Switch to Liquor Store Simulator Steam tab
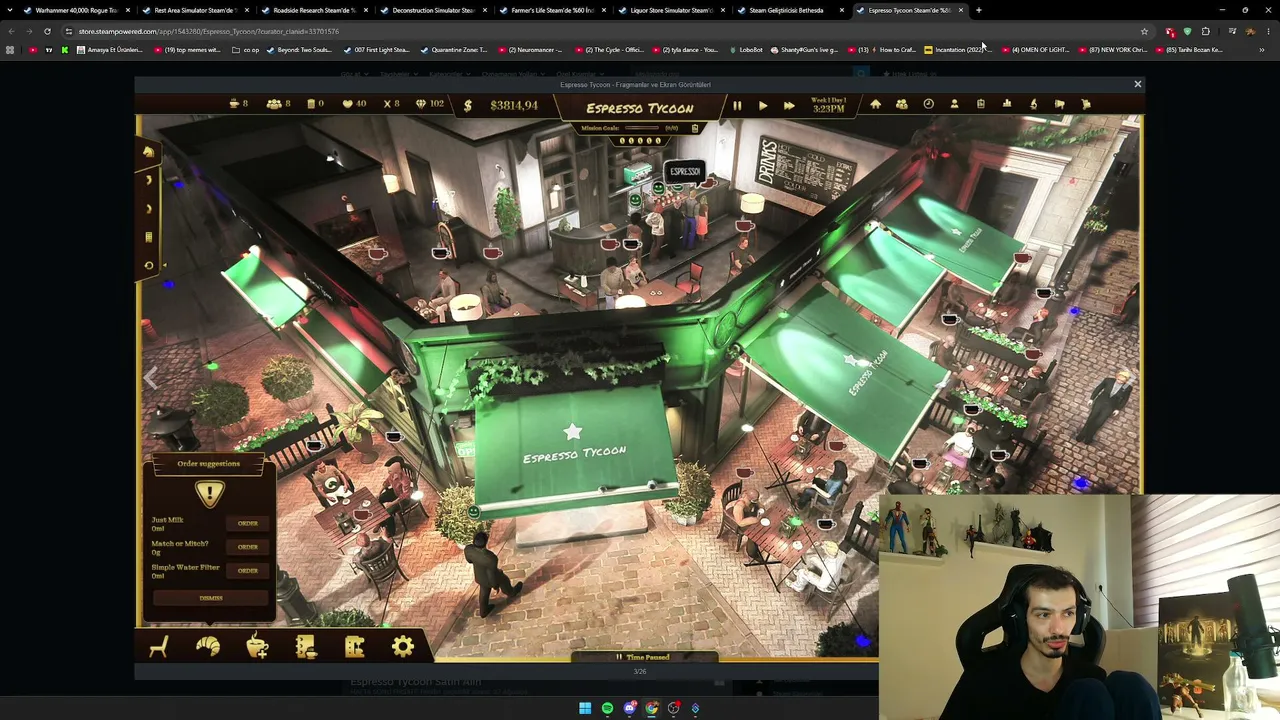The height and width of the screenshot is (720, 1280). click(670, 10)
